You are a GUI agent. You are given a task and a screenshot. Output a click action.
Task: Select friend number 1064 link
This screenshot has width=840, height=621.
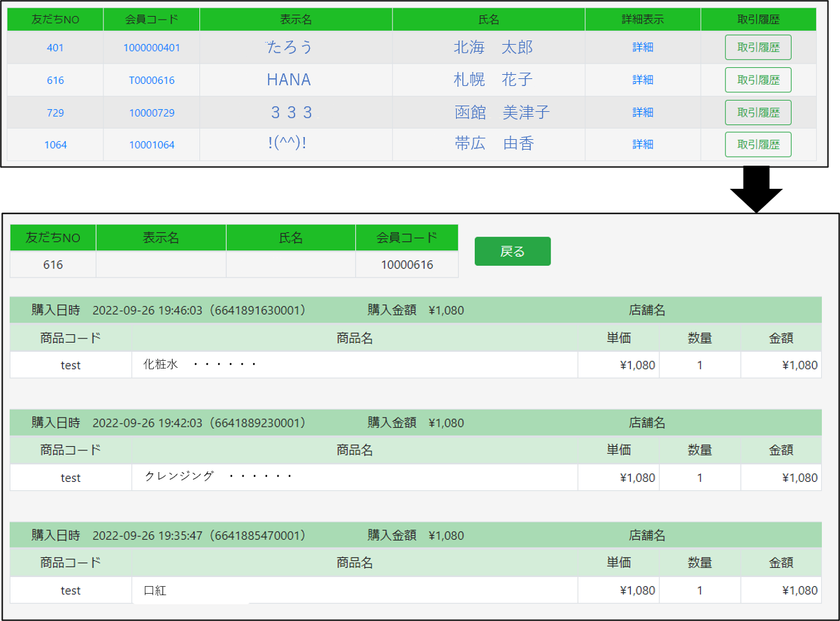tap(55, 145)
